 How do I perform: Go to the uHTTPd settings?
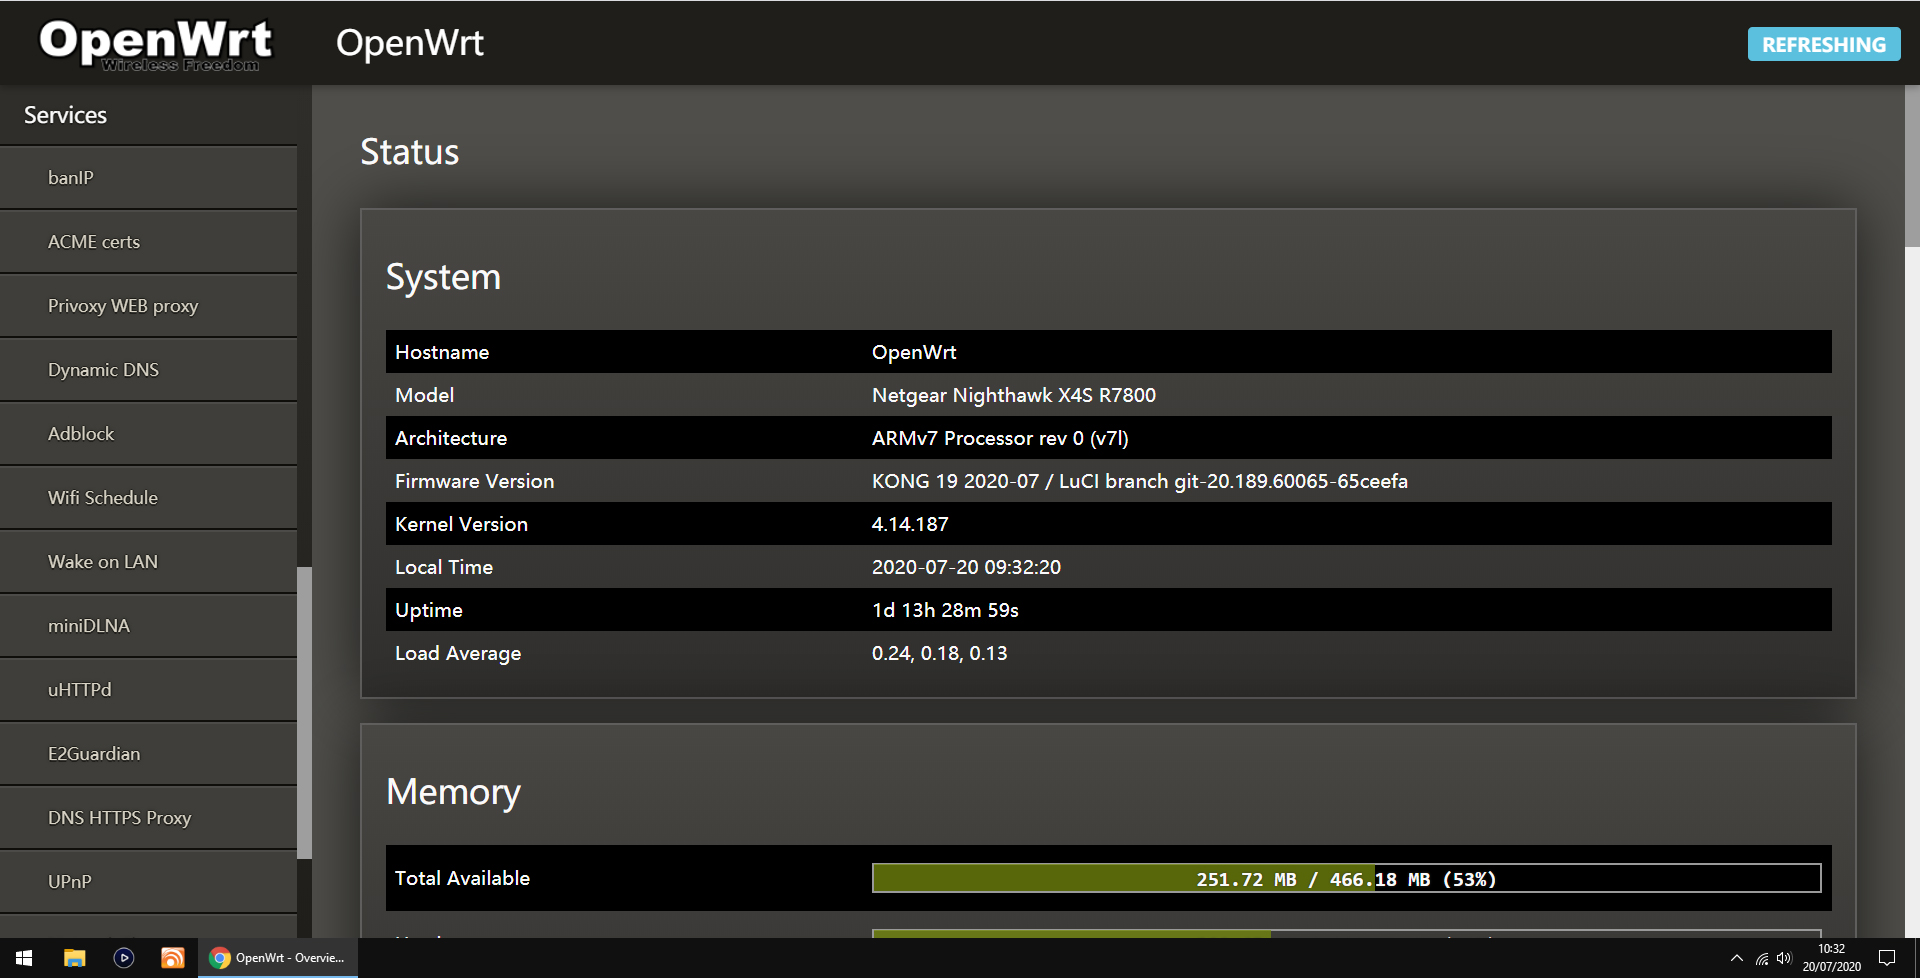(148, 690)
